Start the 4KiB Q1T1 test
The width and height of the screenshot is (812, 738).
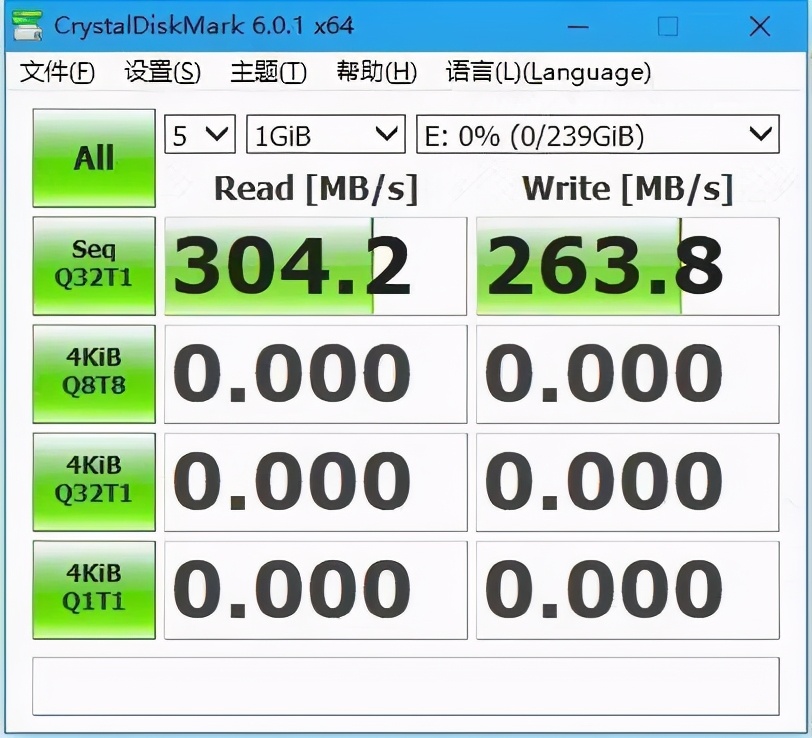94,590
